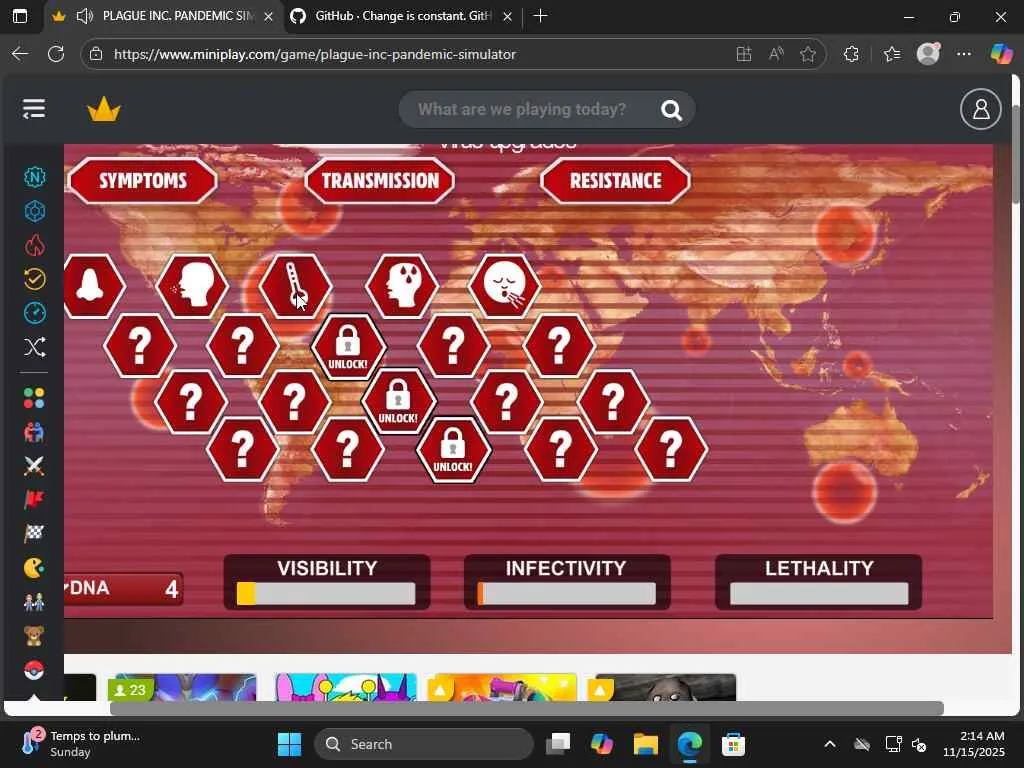Open the two-player games sidebar icon
The height and width of the screenshot is (768, 1024).
coord(35,432)
